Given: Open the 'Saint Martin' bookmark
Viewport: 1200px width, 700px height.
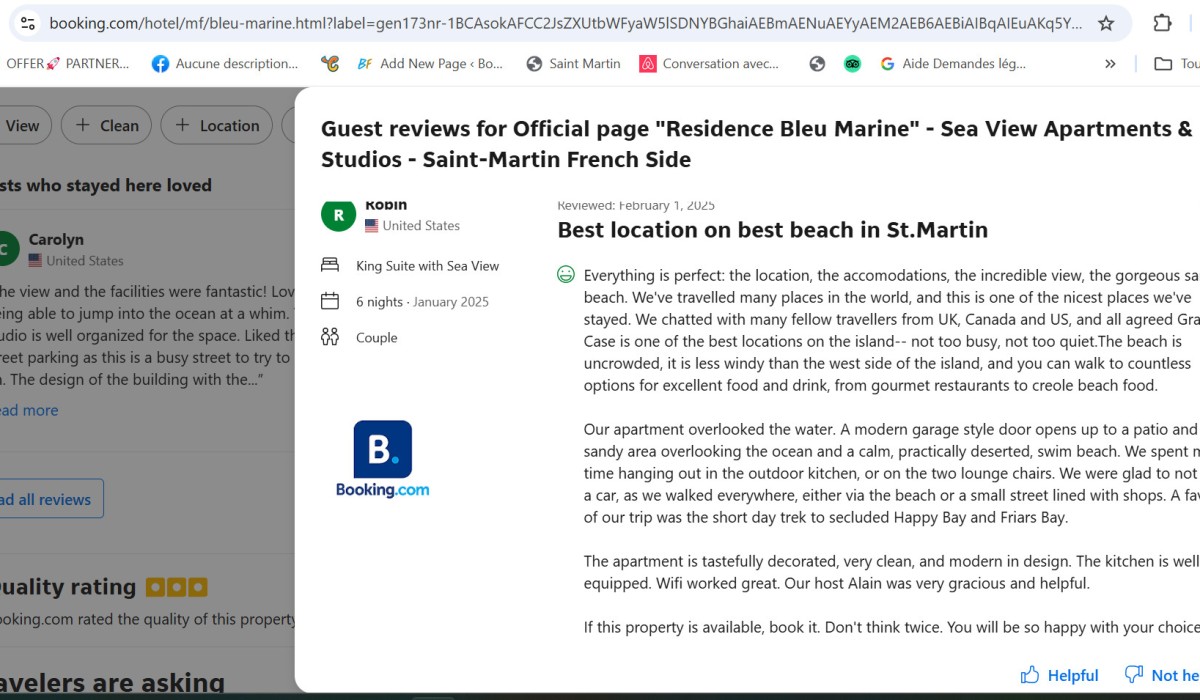Looking at the screenshot, I should point(573,64).
